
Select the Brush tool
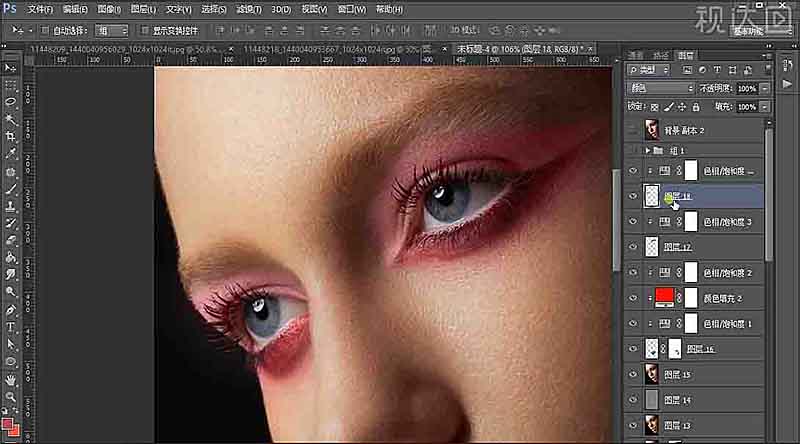click(x=10, y=189)
